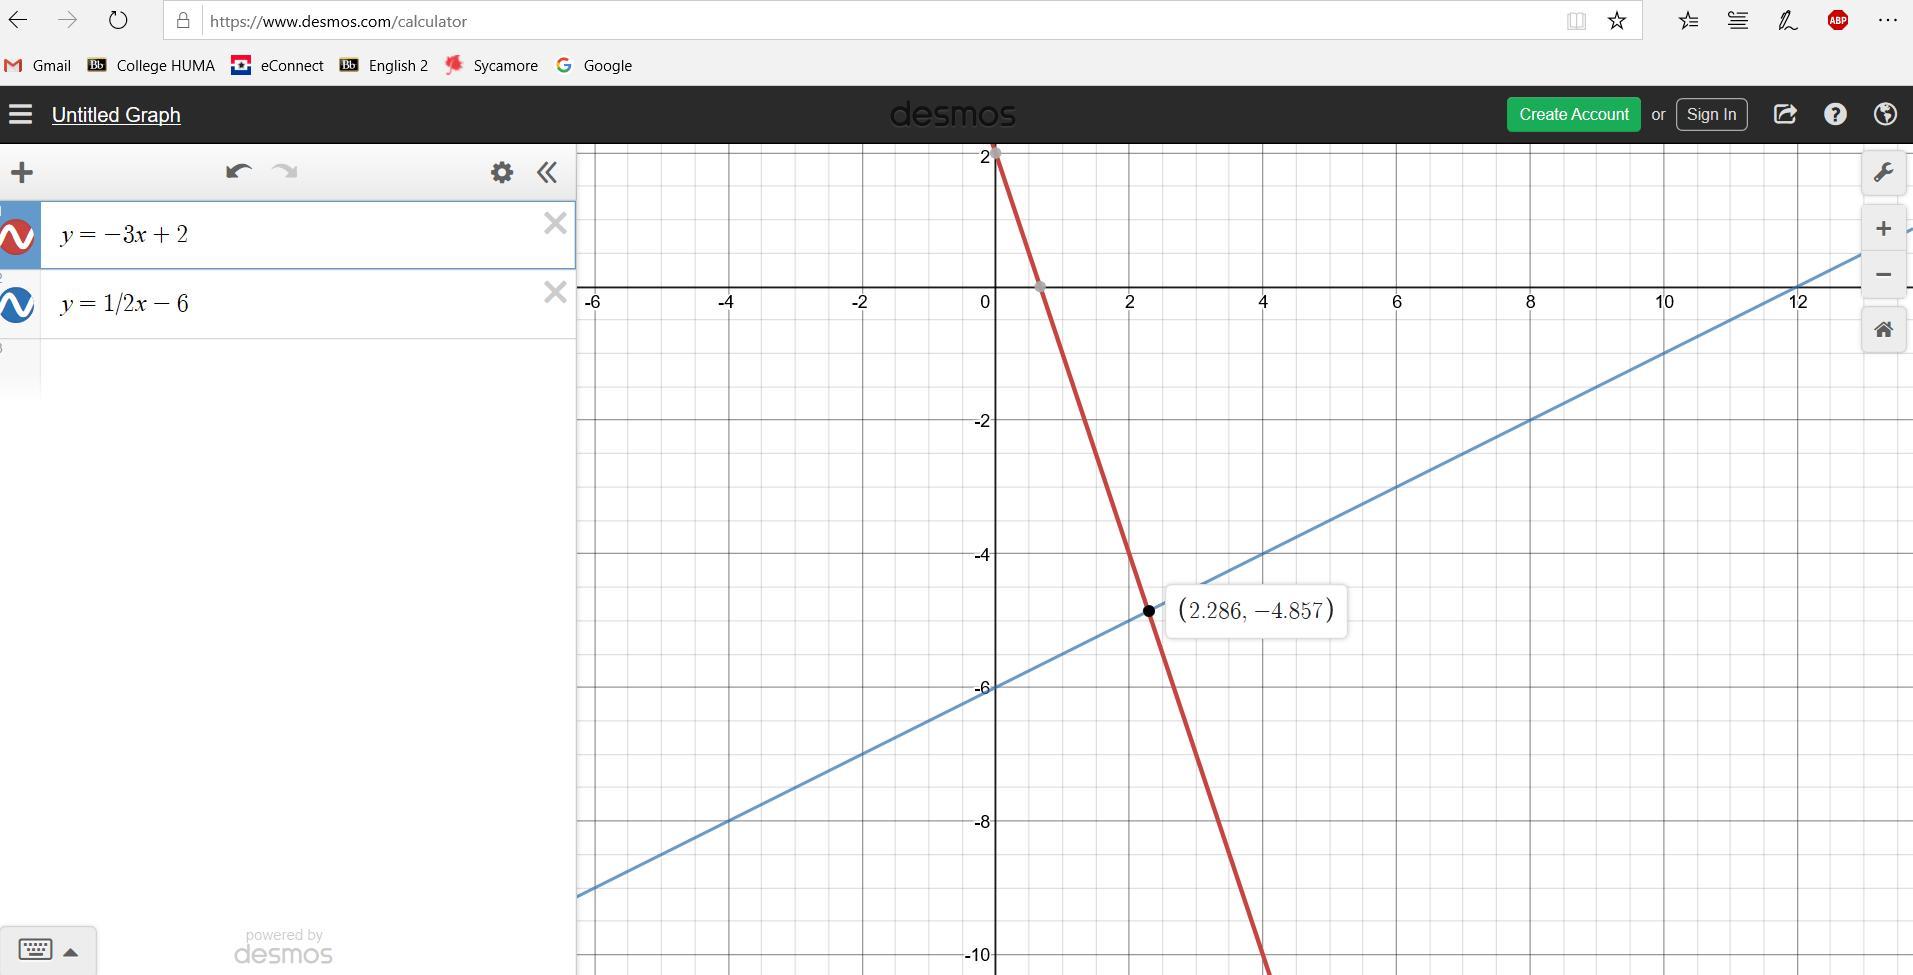Redo the last undone edit
The height and width of the screenshot is (975, 1913).
coord(285,172)
